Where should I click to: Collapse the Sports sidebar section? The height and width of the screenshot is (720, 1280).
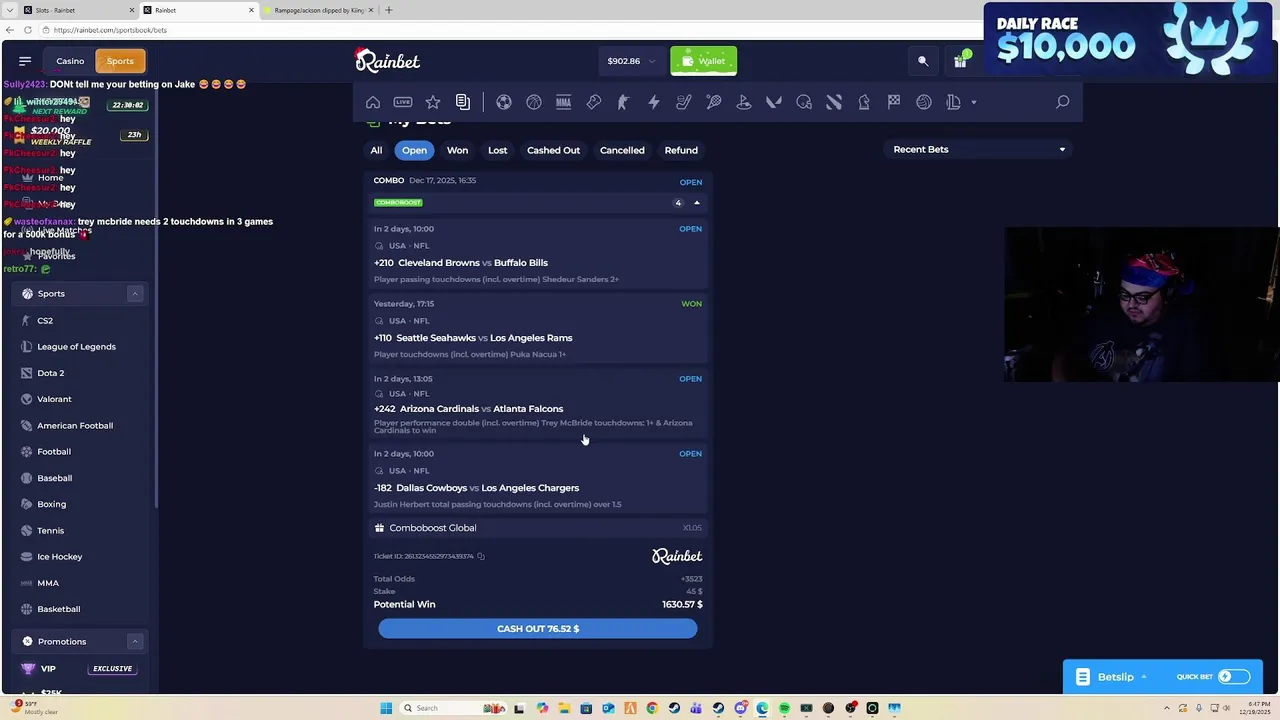(x=134, y=294)
